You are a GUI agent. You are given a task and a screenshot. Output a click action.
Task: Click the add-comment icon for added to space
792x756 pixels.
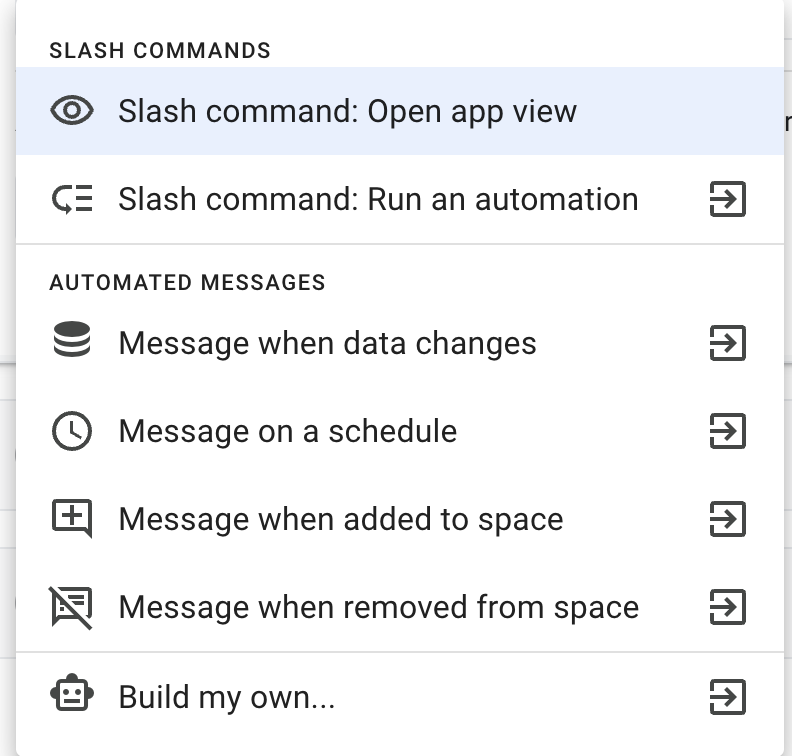72,519
